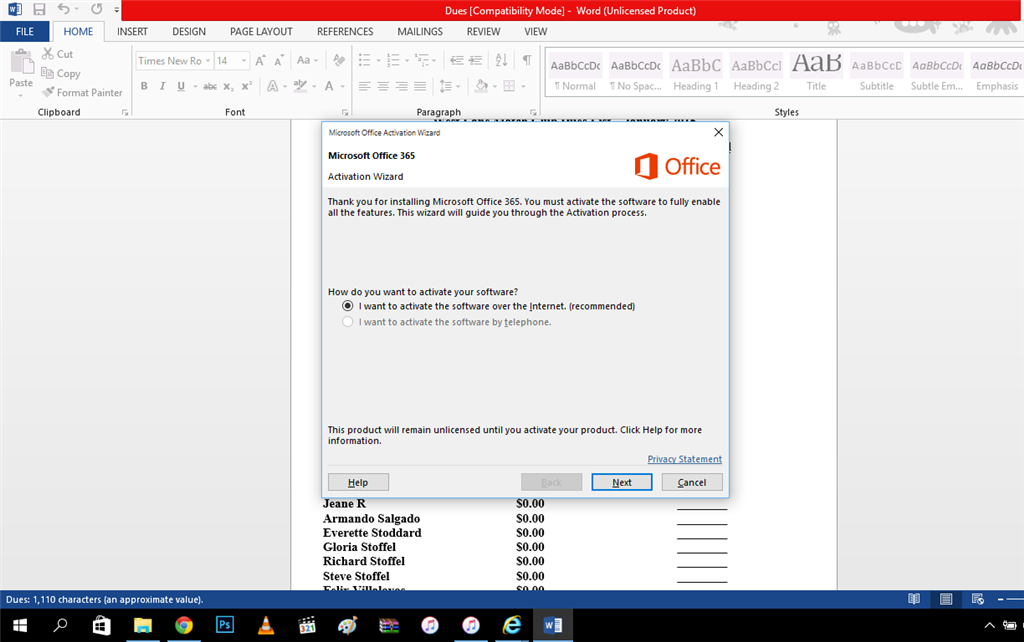Toggle Show/Hide paragraph marks

click(526, 60)
